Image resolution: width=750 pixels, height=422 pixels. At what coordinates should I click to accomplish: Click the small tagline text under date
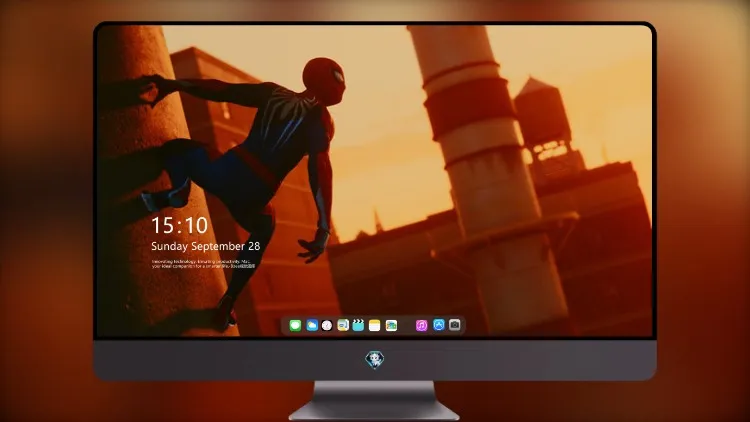coord(203,264)
